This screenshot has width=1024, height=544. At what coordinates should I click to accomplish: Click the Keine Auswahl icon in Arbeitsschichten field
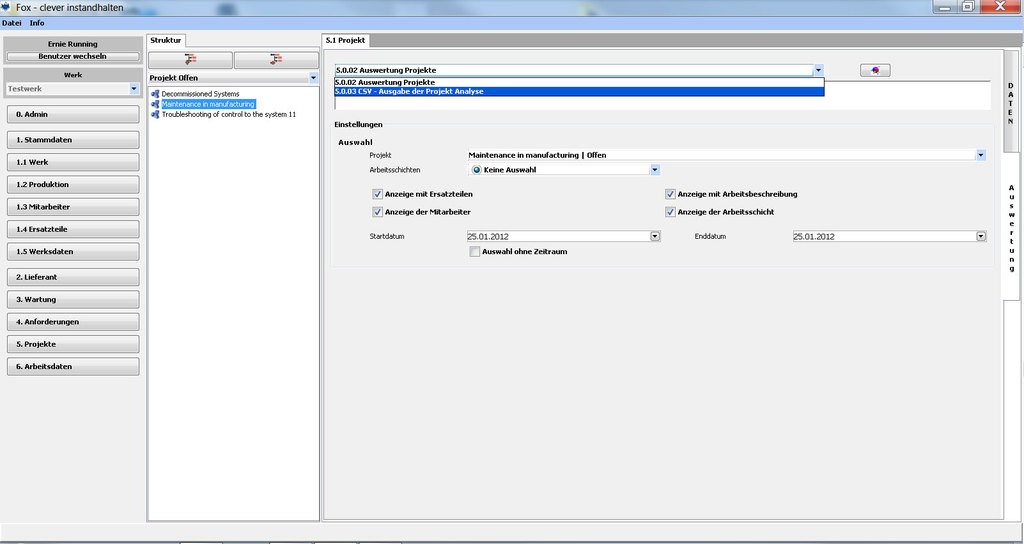tap(477, 170)
